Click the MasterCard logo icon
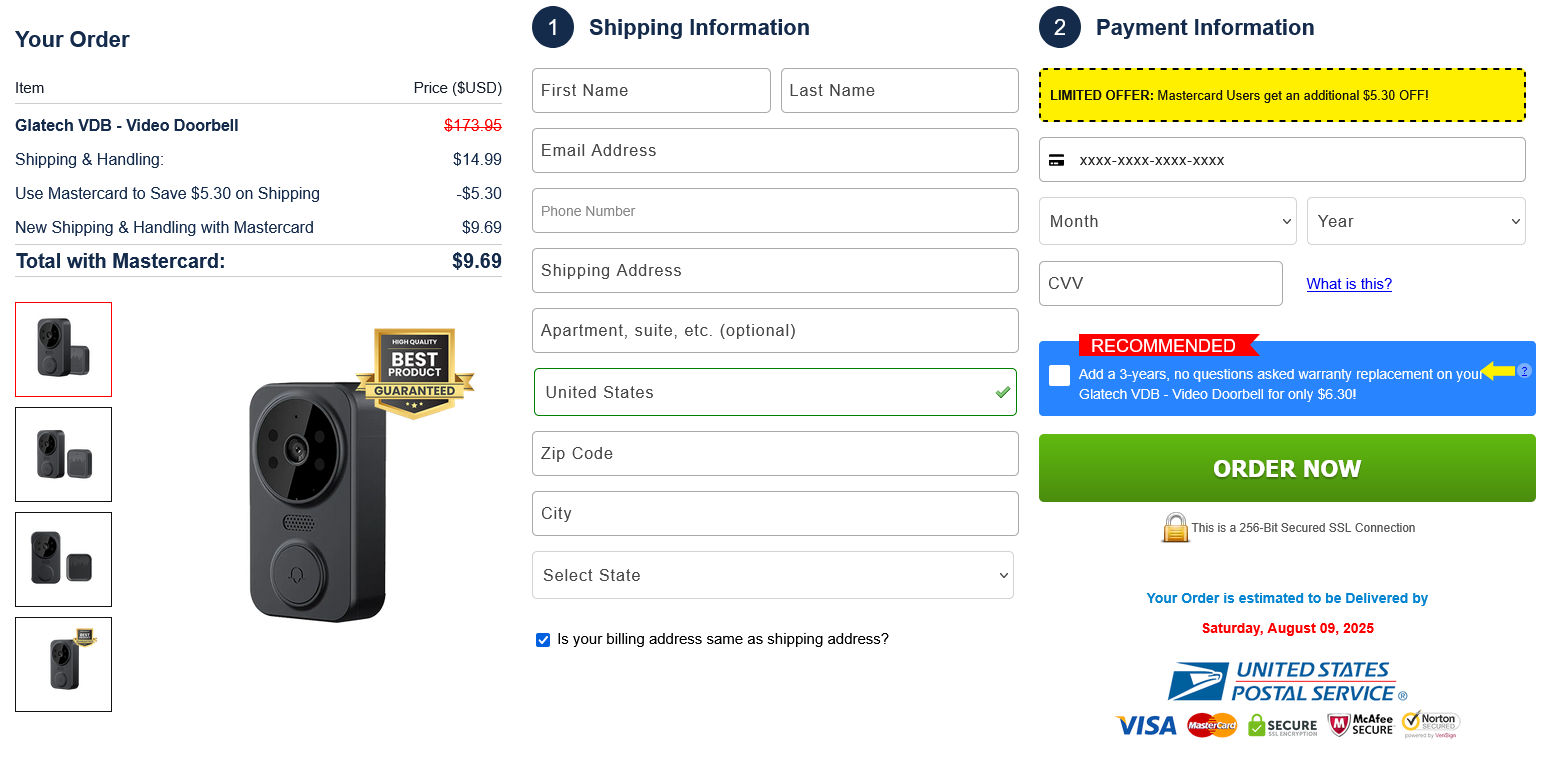The width and height of the screenshot is (1546, 758). click(x=1212, y=725)
